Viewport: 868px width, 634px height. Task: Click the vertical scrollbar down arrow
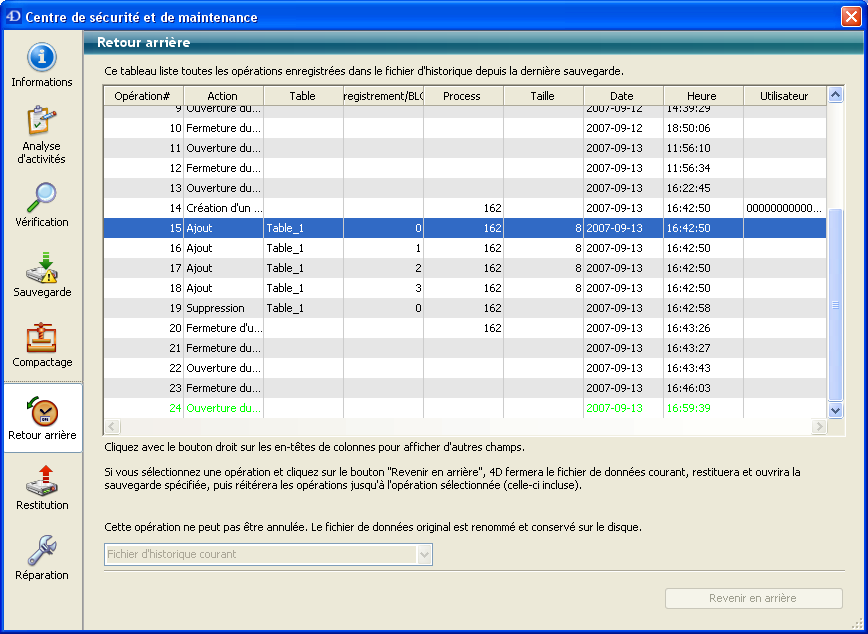pos(835,410)
